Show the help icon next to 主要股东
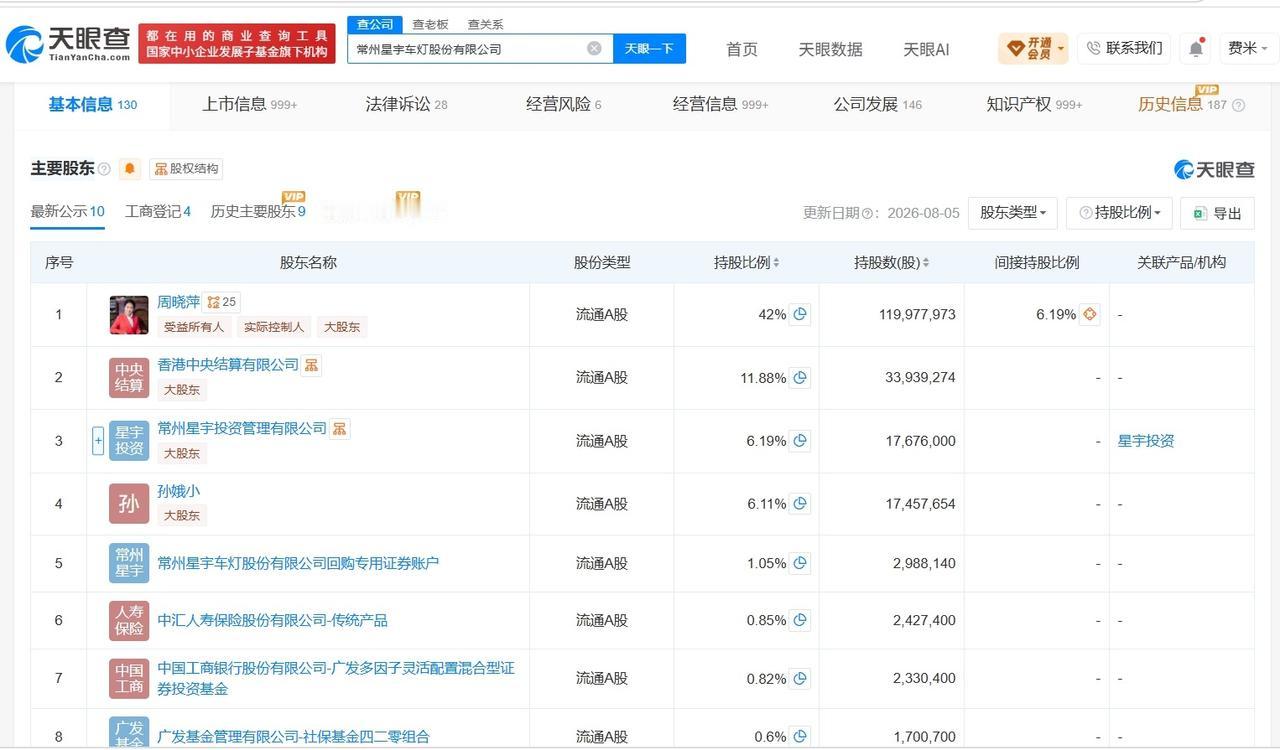This screenshot has height=750, width=1280. click(104, 169)
